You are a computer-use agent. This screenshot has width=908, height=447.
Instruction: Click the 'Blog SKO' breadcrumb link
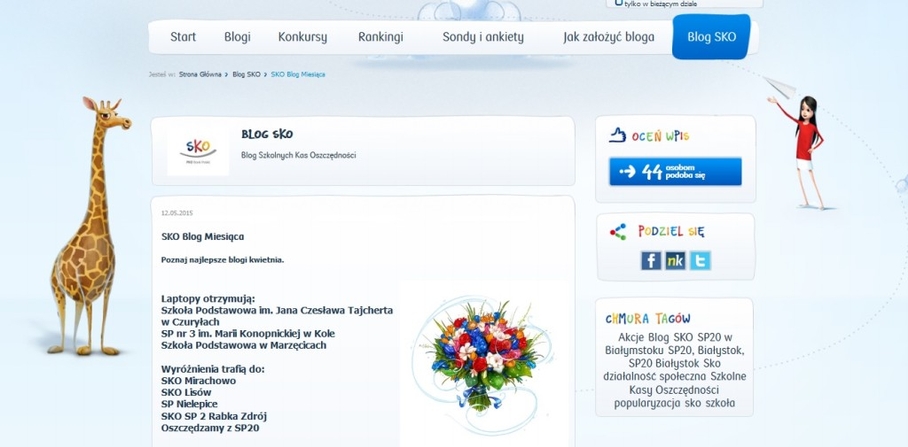pos(246,75)
